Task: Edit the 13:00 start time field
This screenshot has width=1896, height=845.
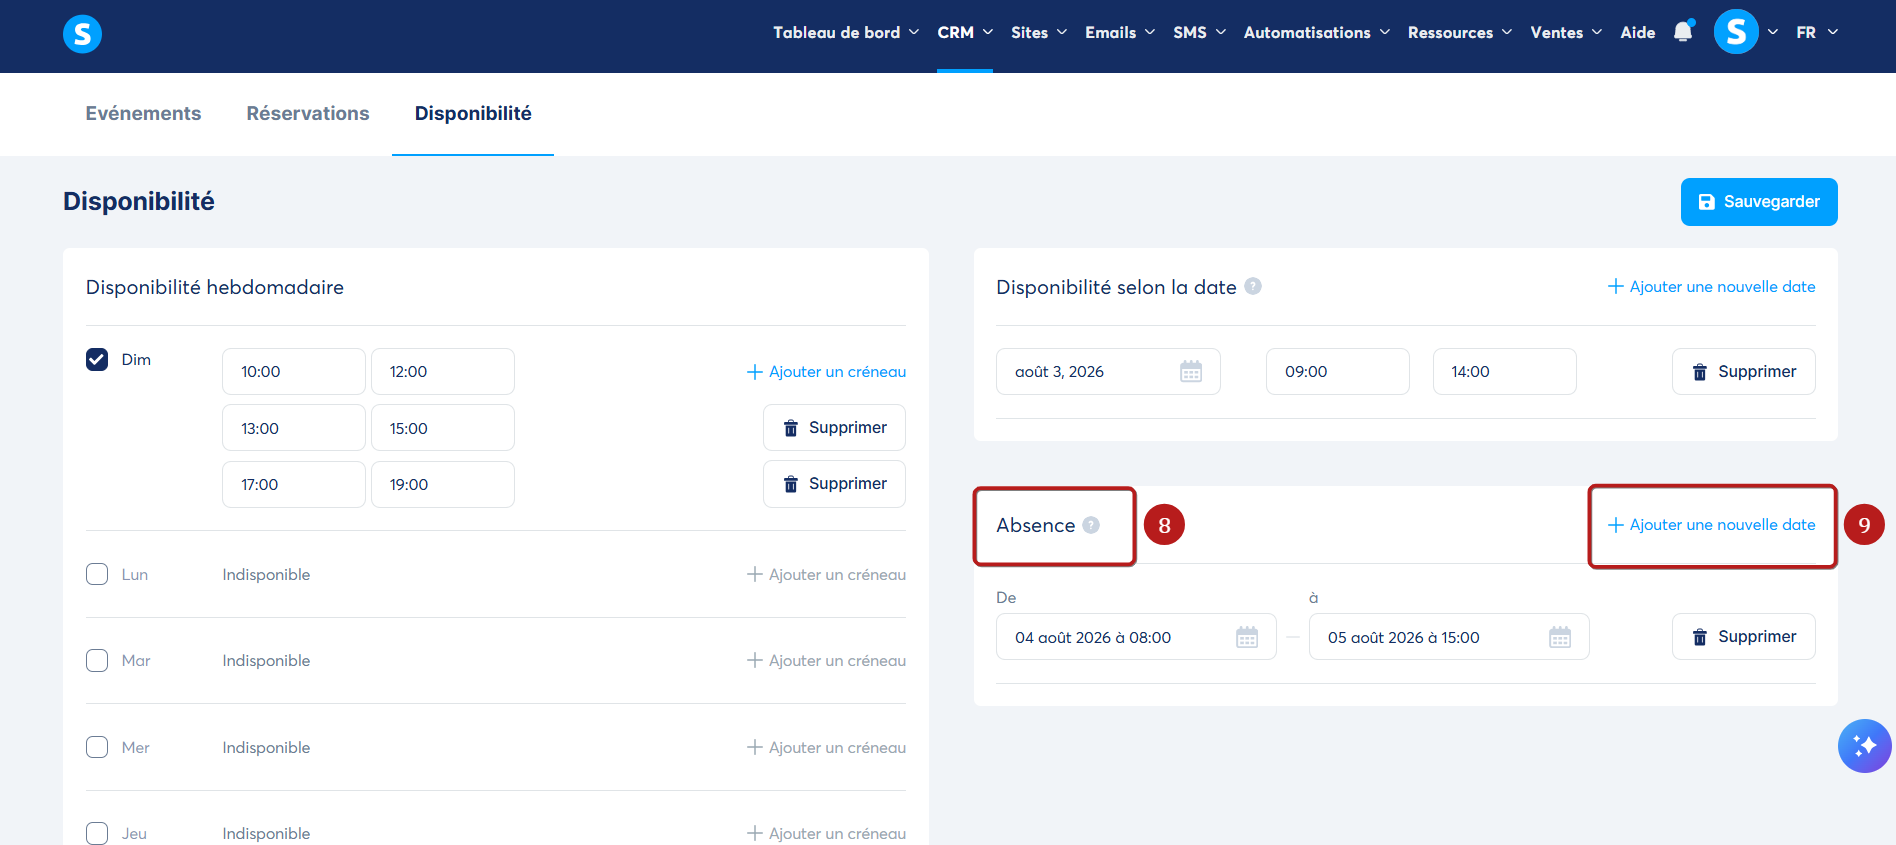Action: coord(294,428)
